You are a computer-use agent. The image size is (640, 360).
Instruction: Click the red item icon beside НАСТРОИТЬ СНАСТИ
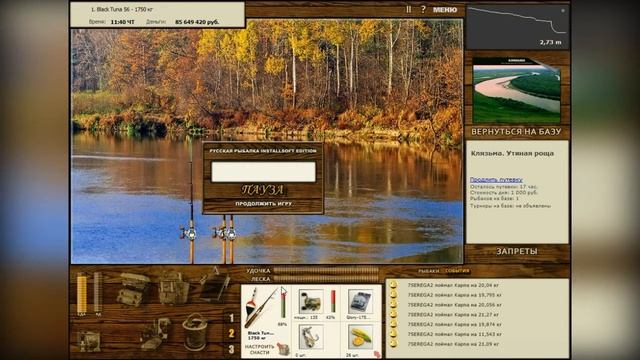click(282, 349)
